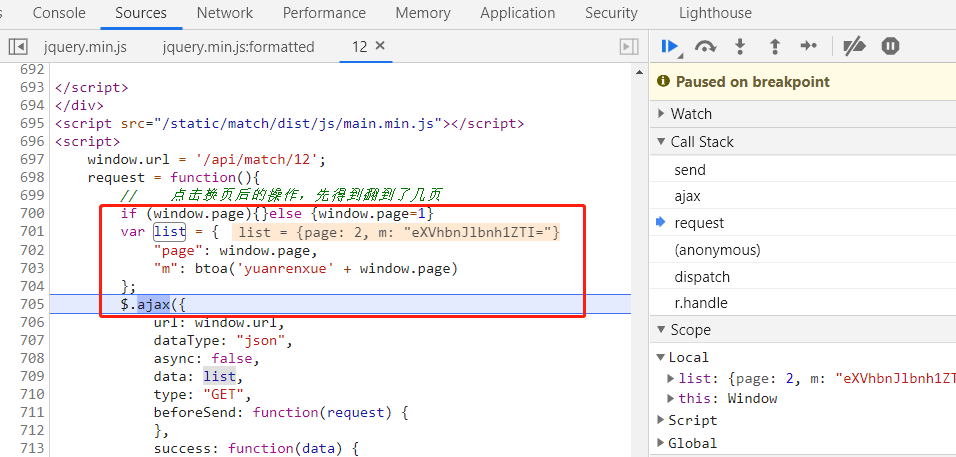Click 'ajax' highlighted on line 705
956x457 pixels.
153,303
